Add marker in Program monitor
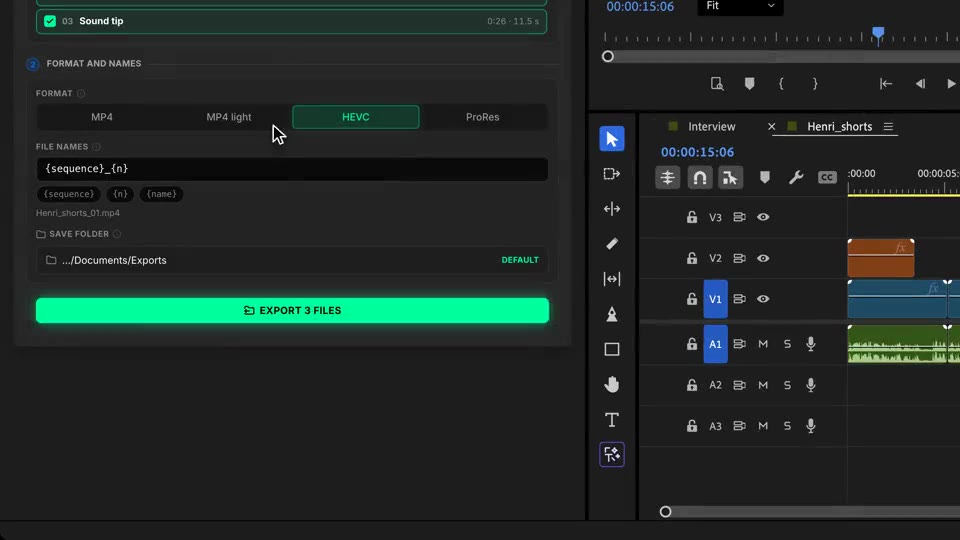This screenshot has height=540, width=960. (x=749, y=84)
